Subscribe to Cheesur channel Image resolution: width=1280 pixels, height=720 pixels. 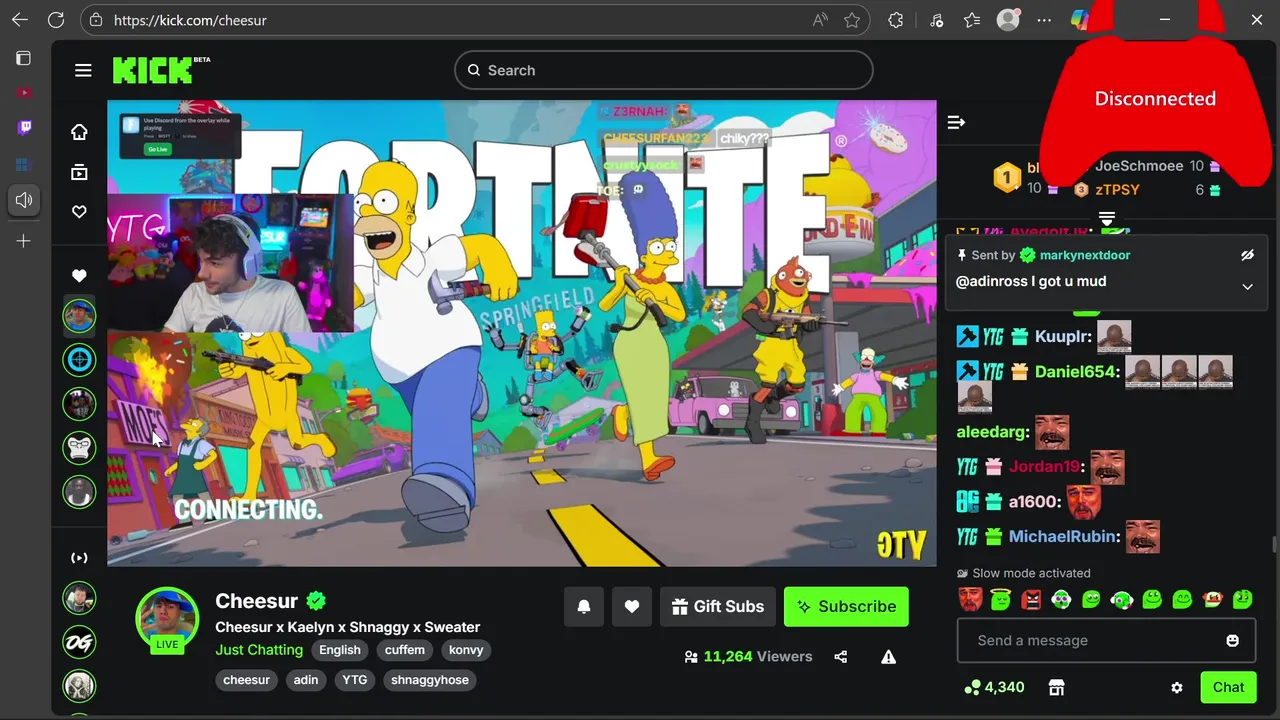point(846,606)
